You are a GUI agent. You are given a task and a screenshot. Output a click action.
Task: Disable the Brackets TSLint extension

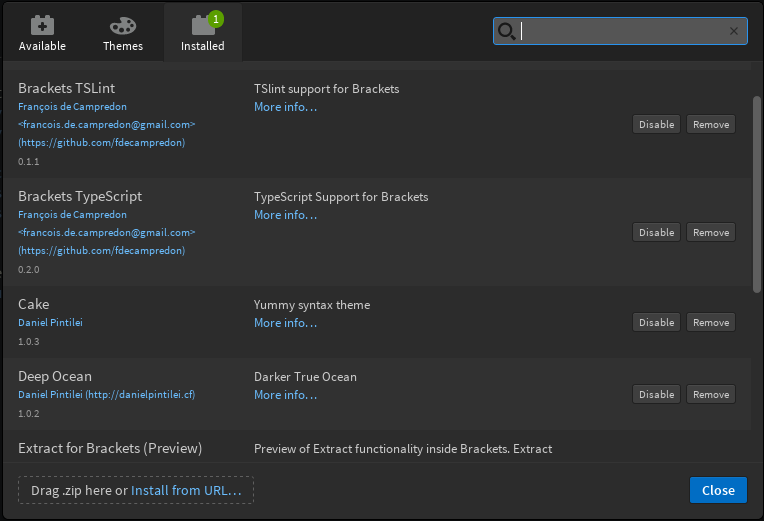coord(656,124)
